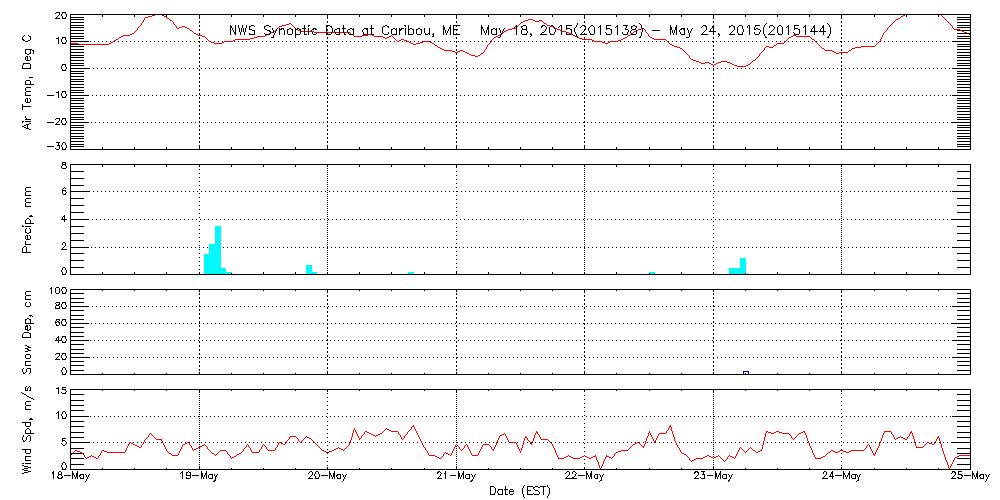Click the 22-May date tick label
This screenshot has width=1000, height=500.
tap(584, 477)
